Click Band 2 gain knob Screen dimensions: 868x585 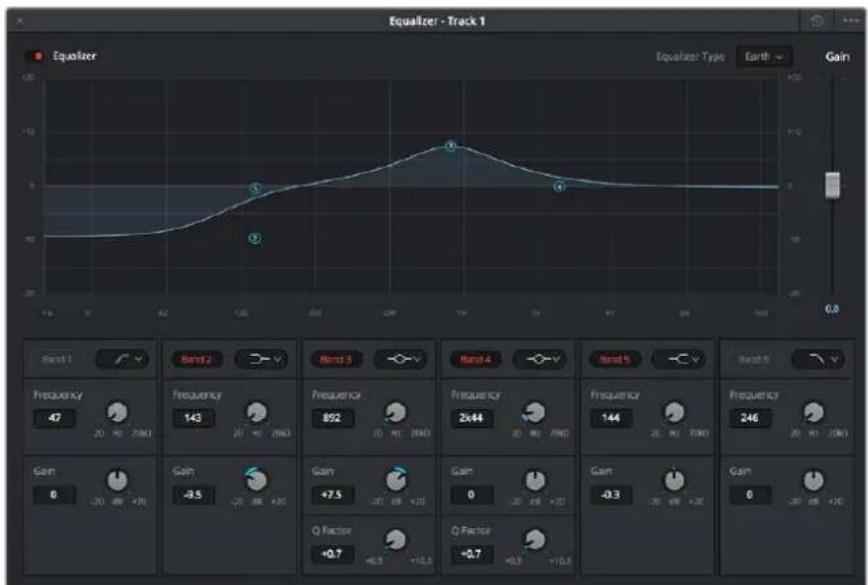pyautogui.click(x=256, y=480)
